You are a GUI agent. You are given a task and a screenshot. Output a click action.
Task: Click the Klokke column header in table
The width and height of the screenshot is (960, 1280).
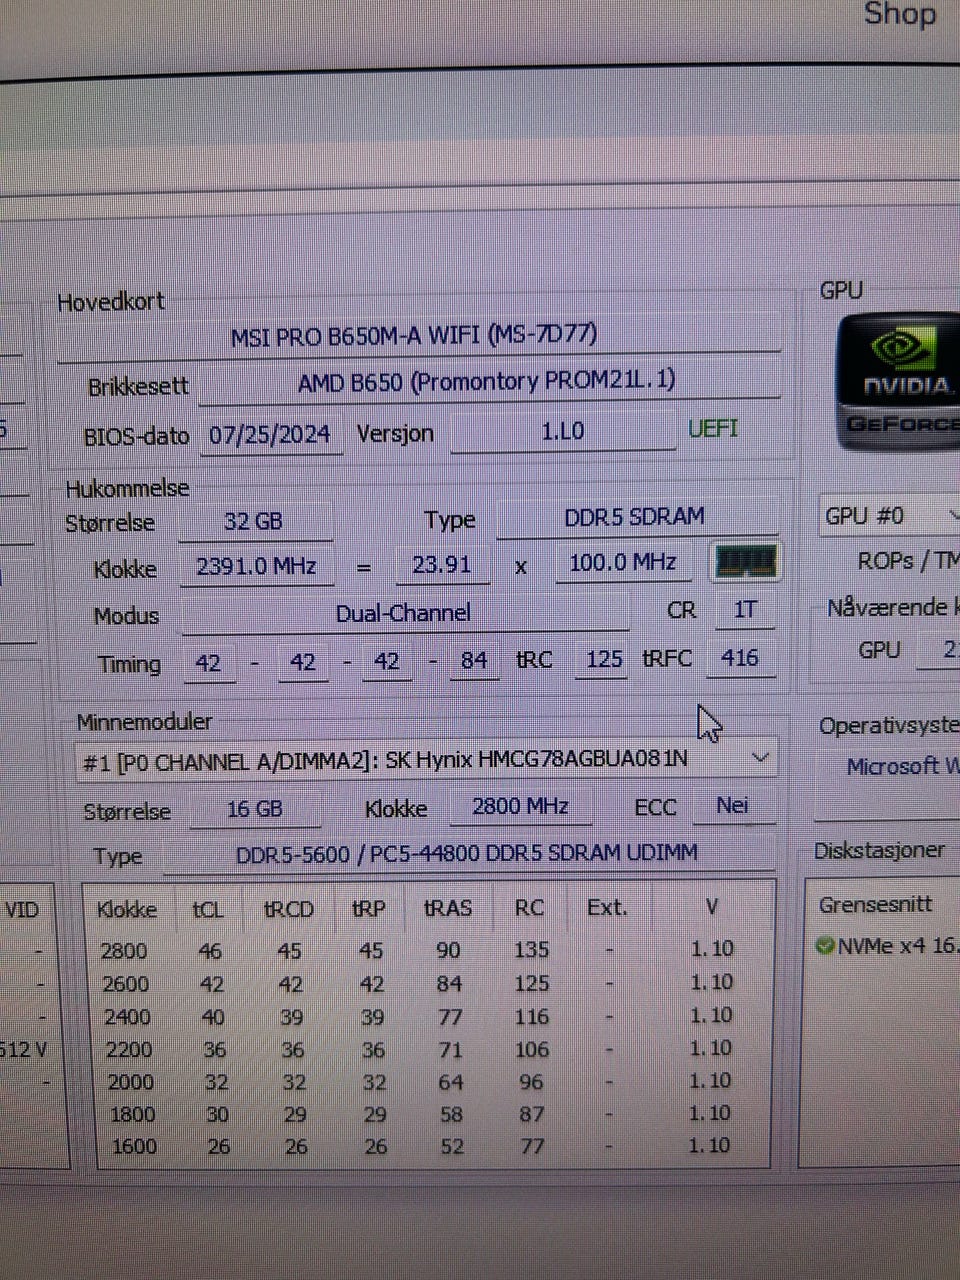click(x=127, y=910)
